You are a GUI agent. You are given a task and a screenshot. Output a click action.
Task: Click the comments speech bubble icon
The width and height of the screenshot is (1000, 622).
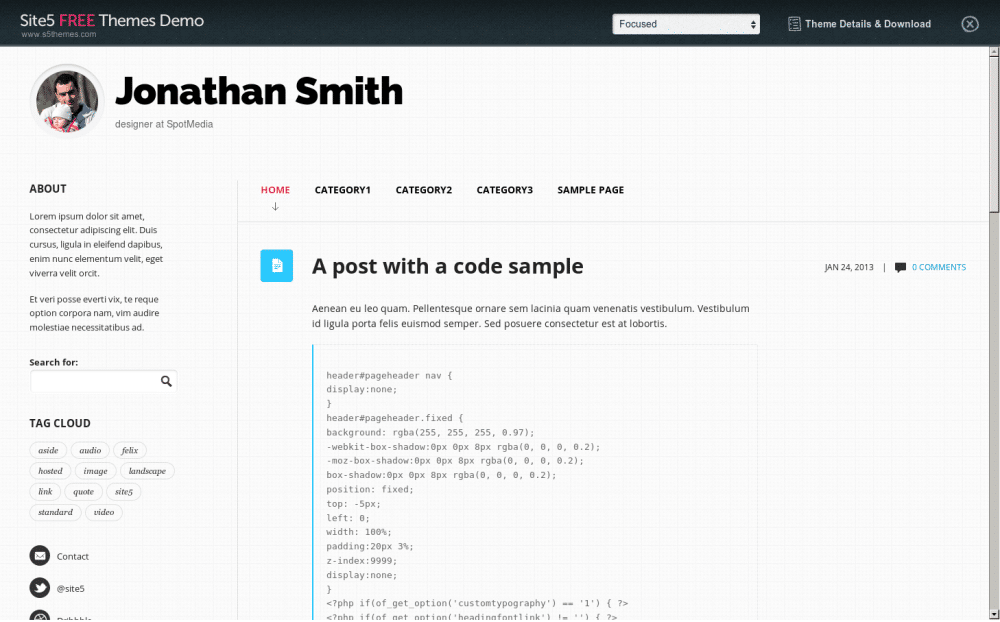coord(900,267)
